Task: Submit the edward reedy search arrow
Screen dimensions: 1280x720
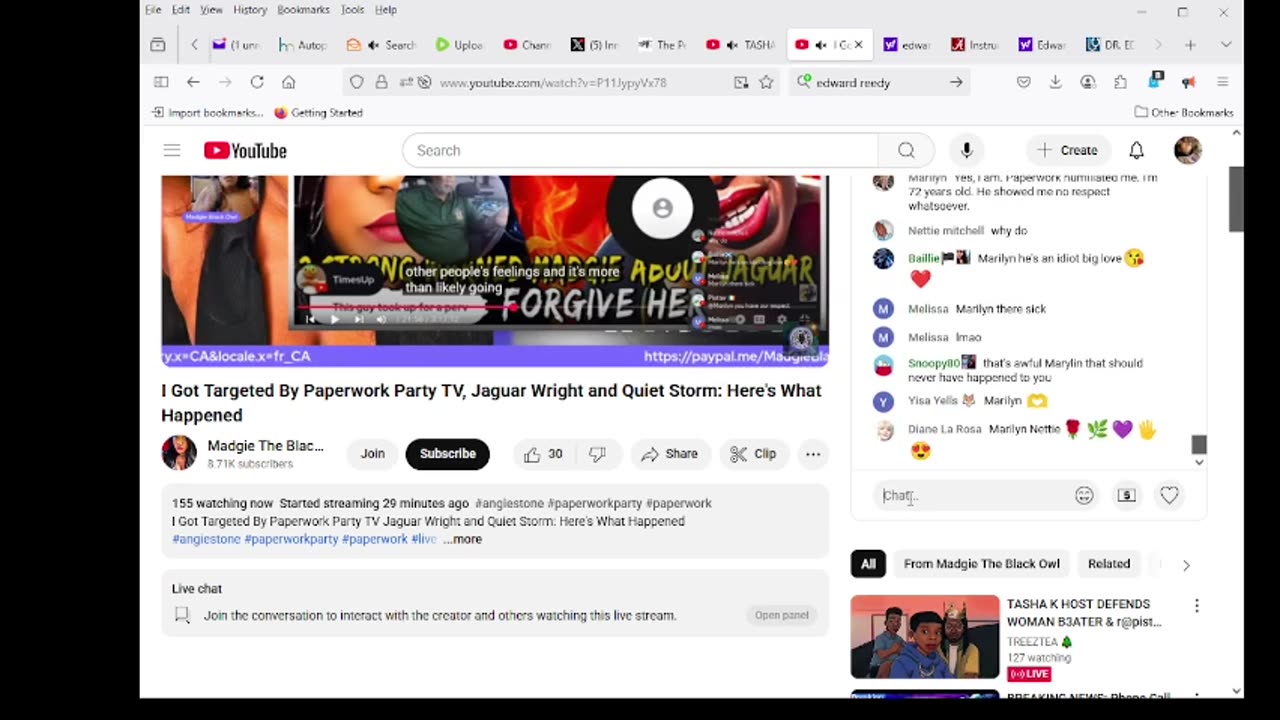Action: (x=956, y=82)
